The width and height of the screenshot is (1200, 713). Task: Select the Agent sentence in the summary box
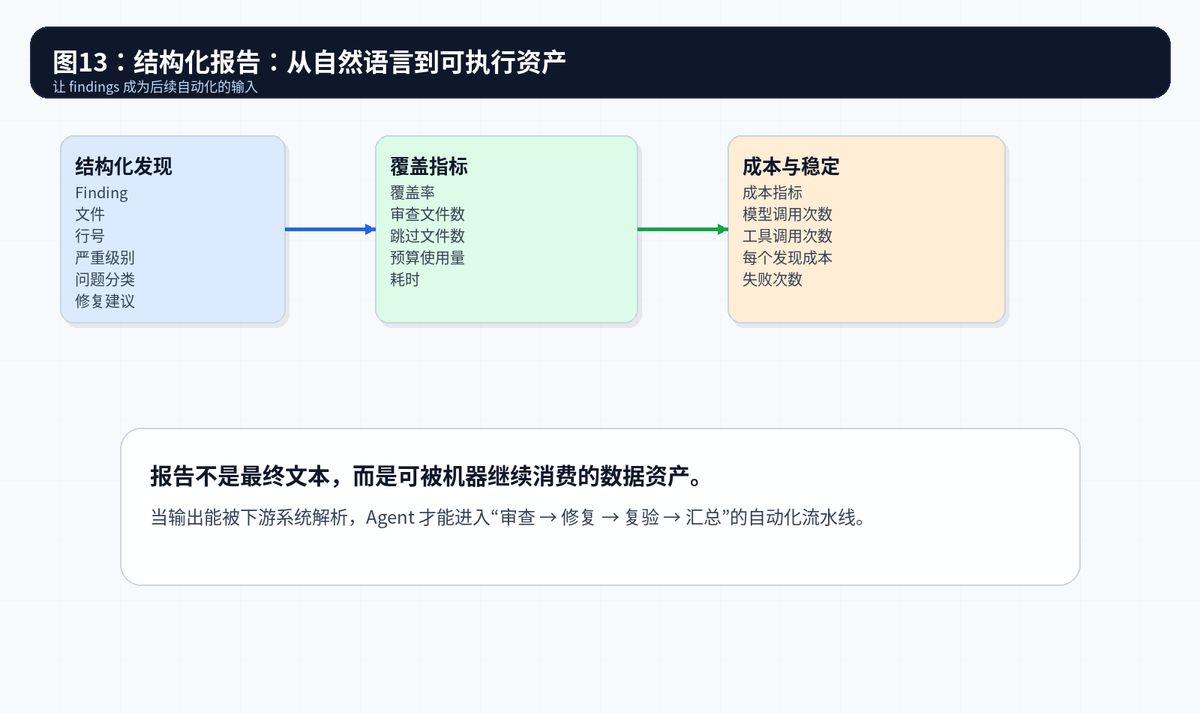[506, 518]
